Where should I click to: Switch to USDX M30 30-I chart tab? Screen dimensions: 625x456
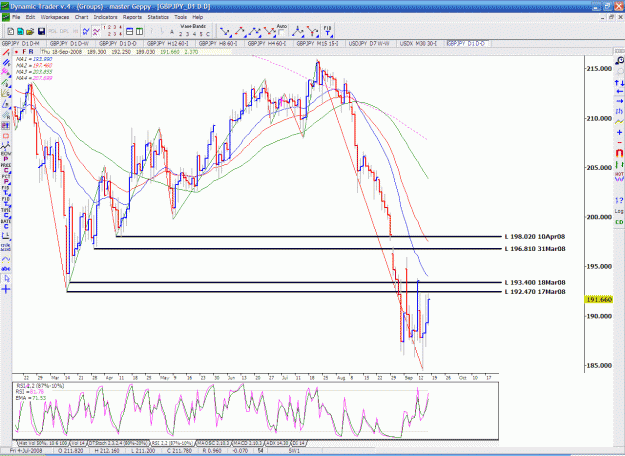coord(420,43)
